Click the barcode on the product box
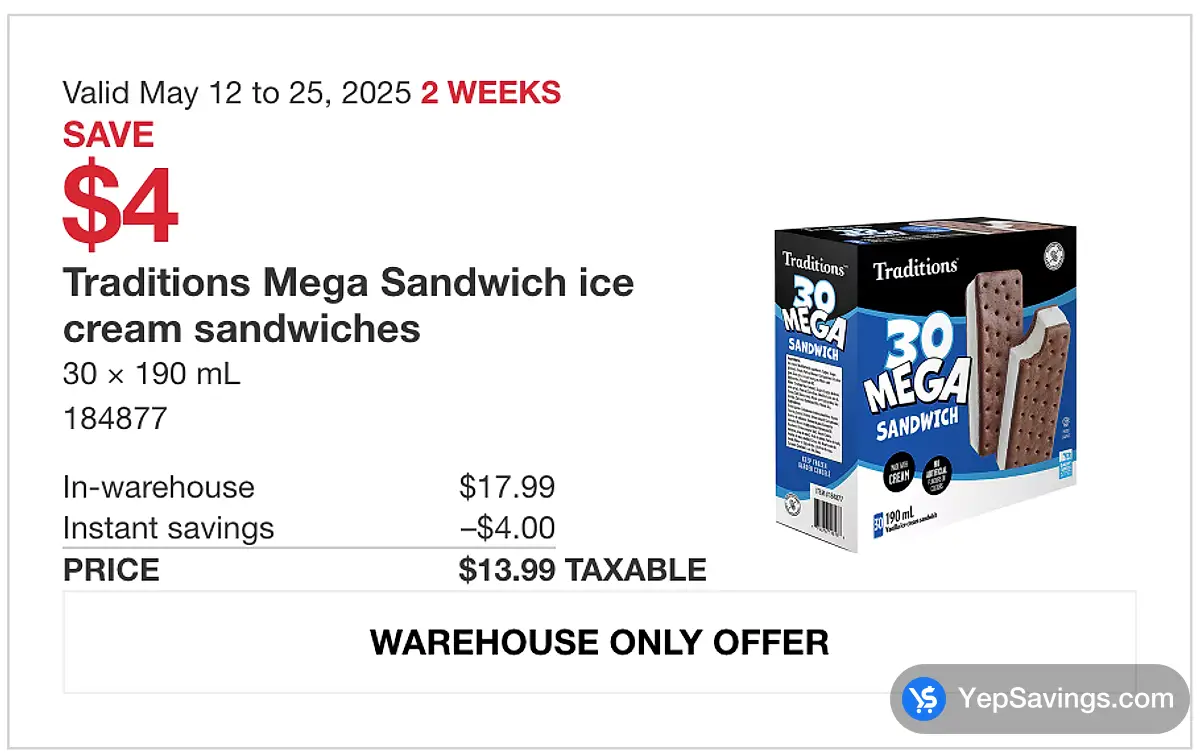Screen dimensions: 1200x754 point(827,520)
